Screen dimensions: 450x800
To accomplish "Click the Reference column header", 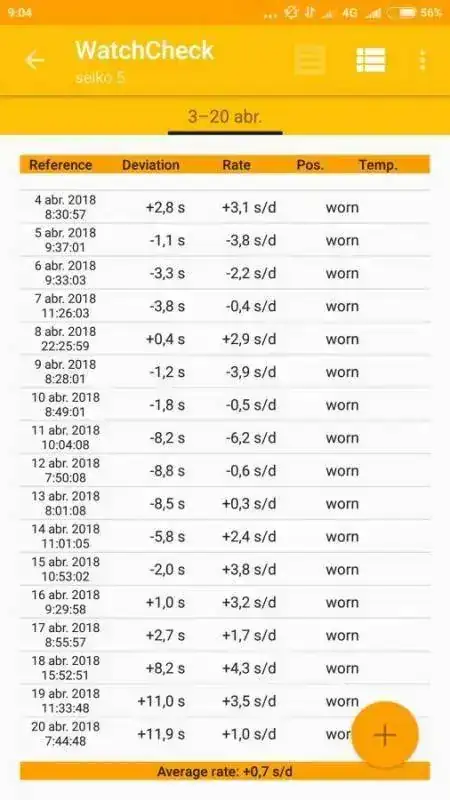I will pos(61,165).
